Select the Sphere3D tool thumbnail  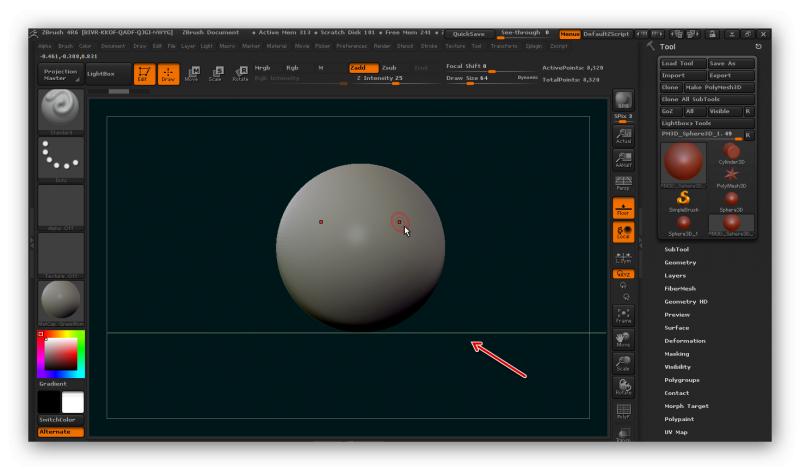[731, 201]
